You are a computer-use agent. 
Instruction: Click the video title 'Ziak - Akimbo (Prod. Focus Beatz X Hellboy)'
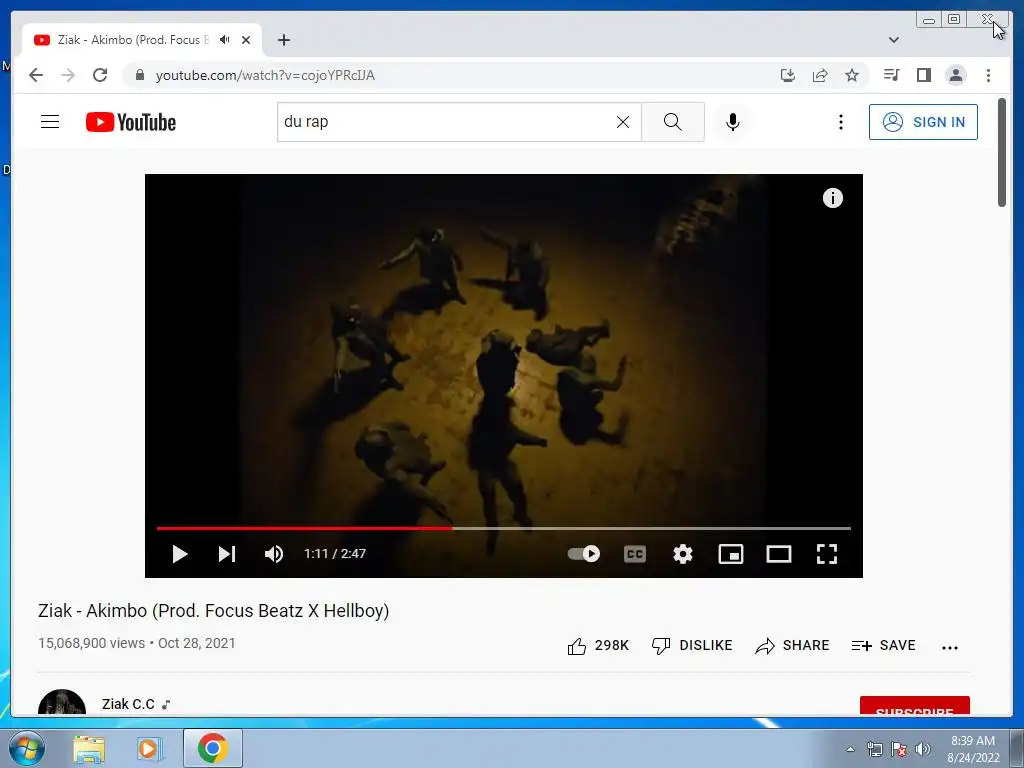(214, 611)
